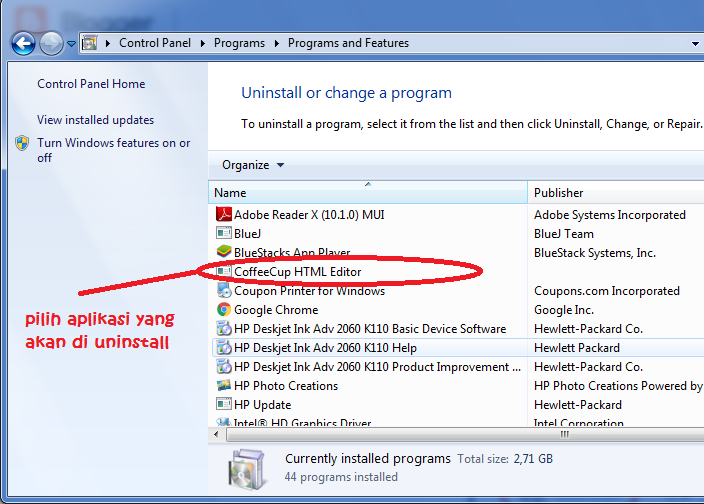Click Programs and Features breadcrumb
Viewport: 704px width, 504px height.
click(348, 43)
